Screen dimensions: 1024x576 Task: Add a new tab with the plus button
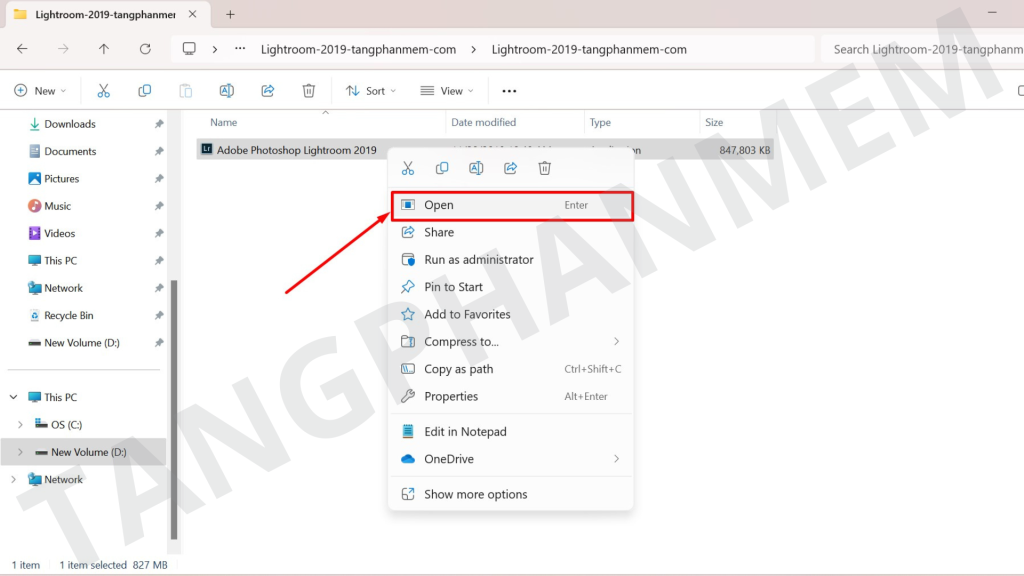[x=230, y=15]
